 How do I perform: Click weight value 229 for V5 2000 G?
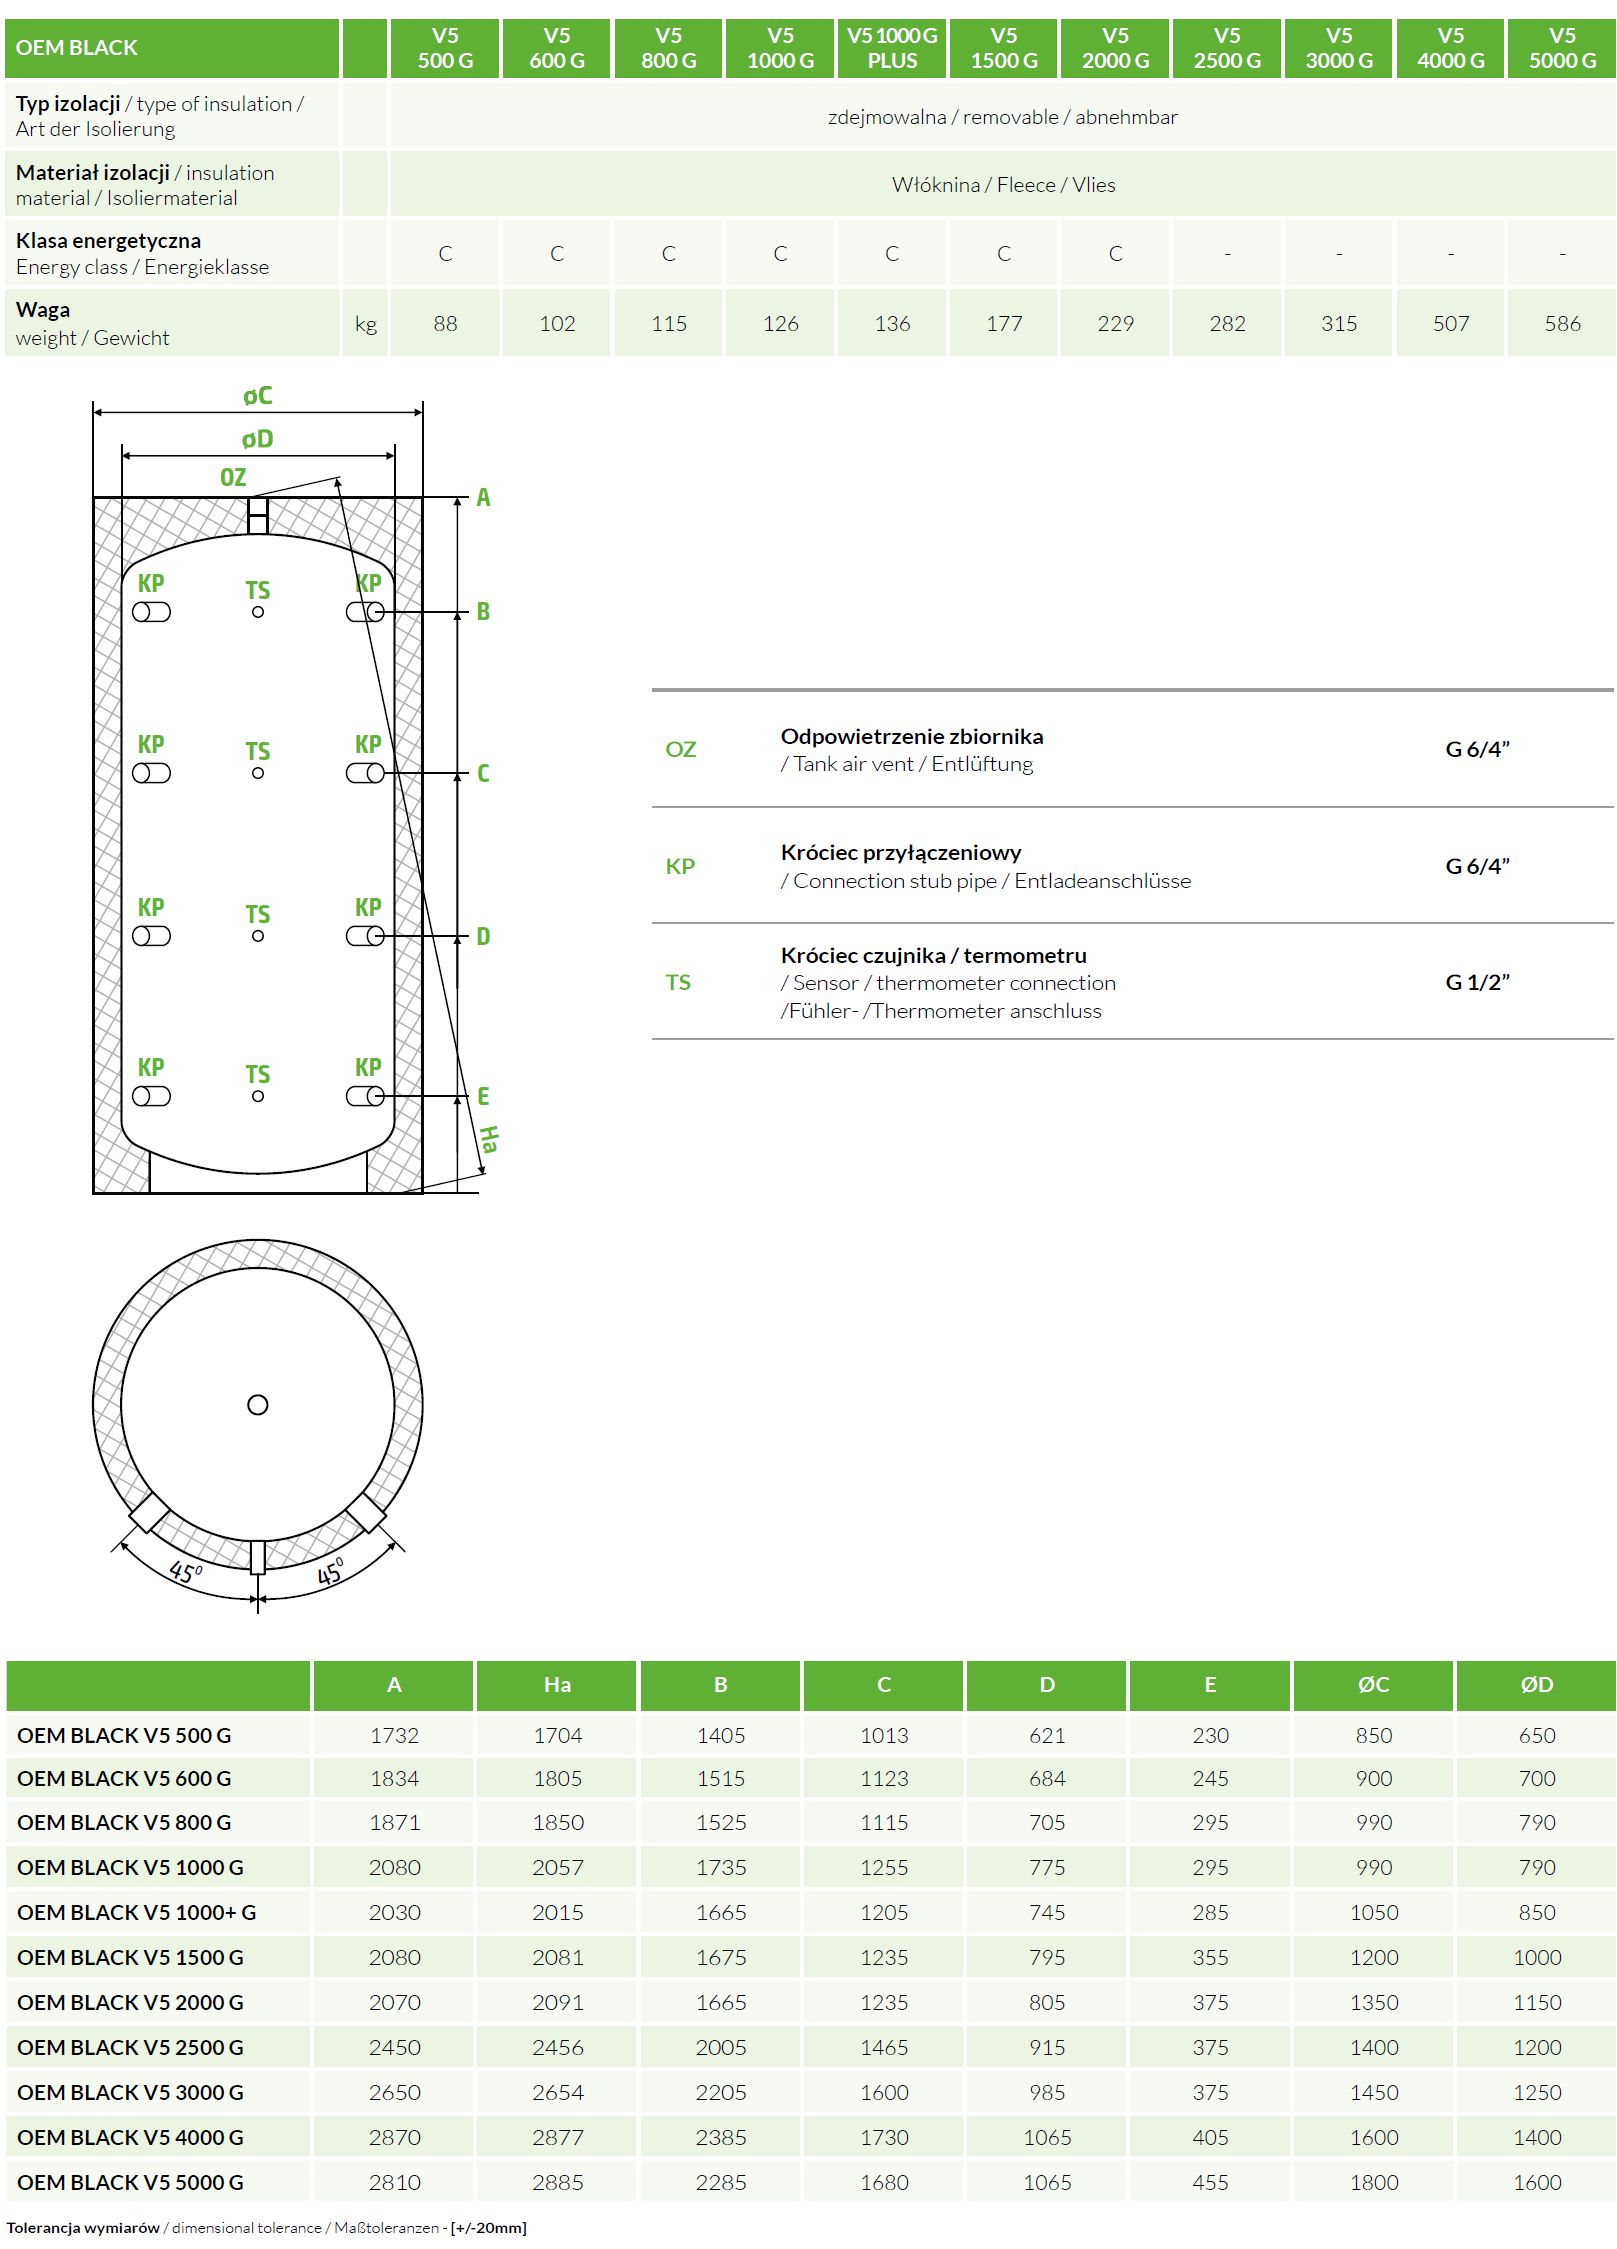1115,323
